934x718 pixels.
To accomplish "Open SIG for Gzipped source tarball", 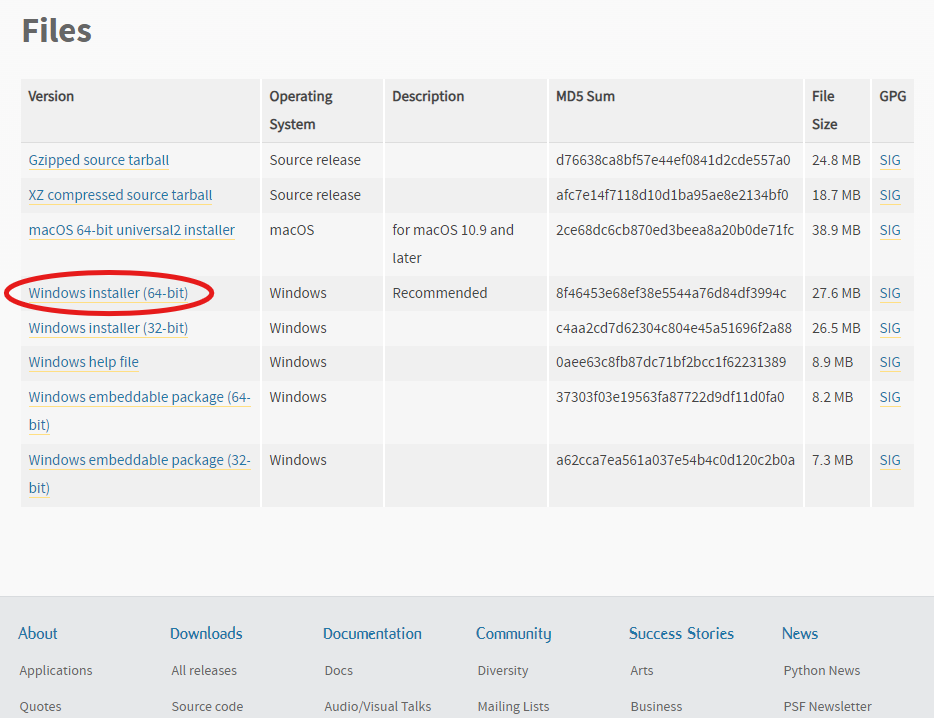I will point(890,160).
